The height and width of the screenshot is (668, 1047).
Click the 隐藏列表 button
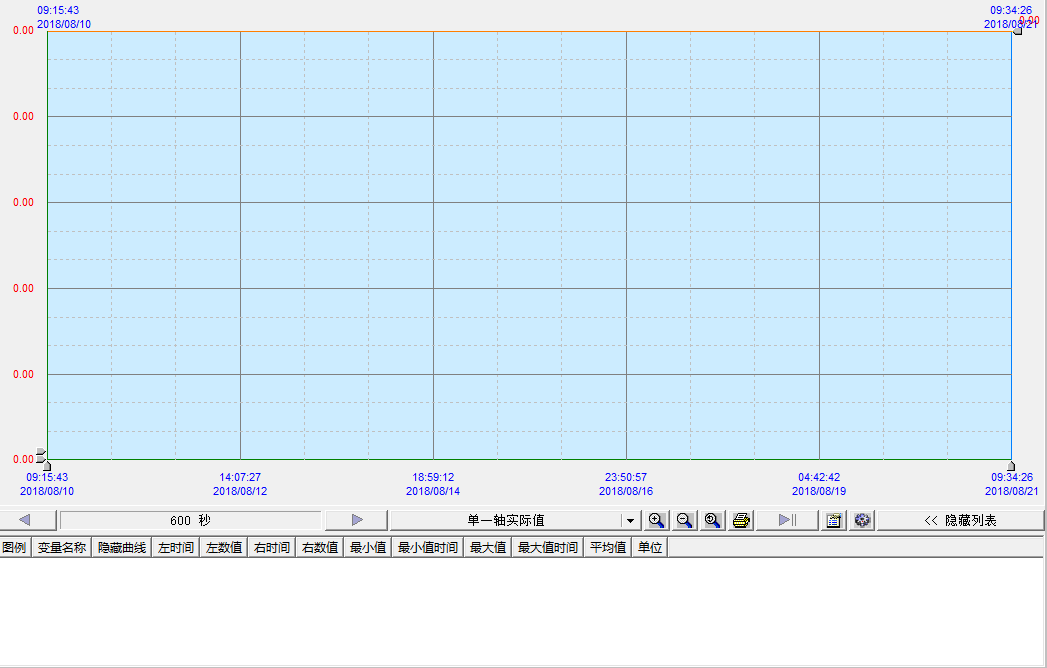click(x=960, y=520)
